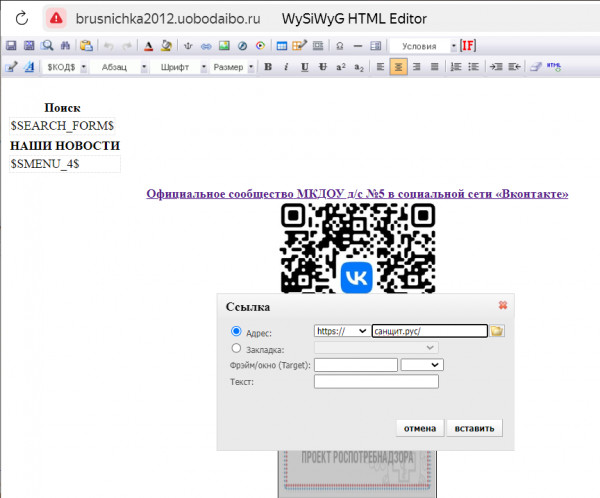Select the Адрес radio button
The width and height of the screenshot is (600, 498).
236,331
